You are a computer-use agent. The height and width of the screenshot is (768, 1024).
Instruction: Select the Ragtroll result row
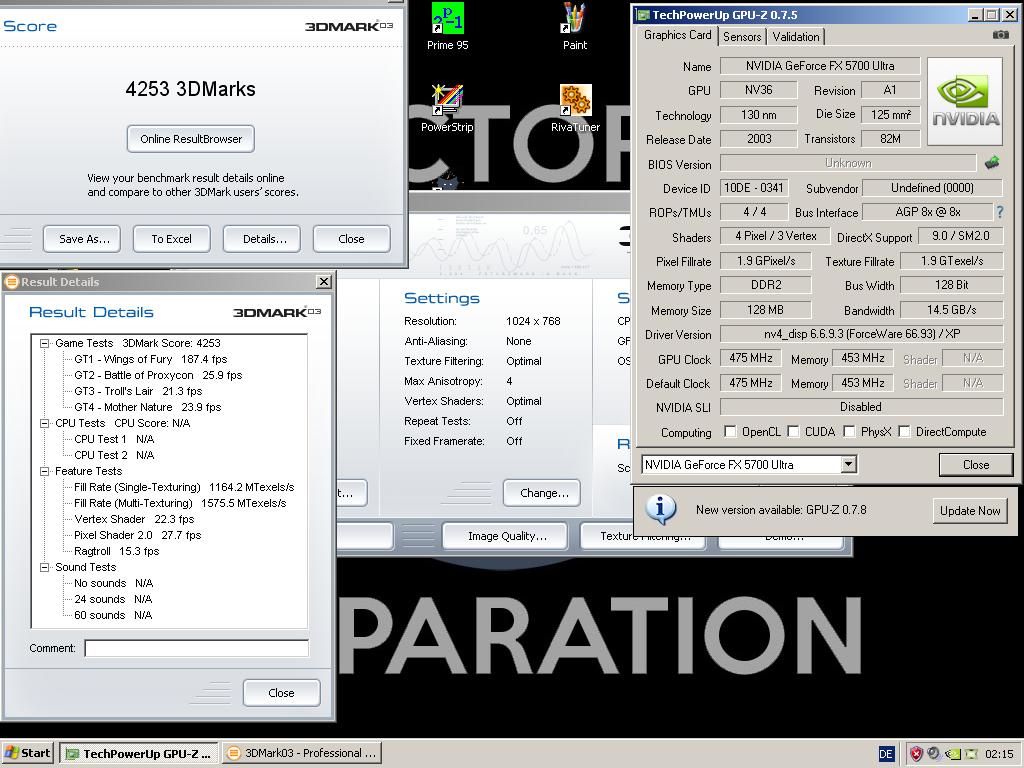(116, 551)
